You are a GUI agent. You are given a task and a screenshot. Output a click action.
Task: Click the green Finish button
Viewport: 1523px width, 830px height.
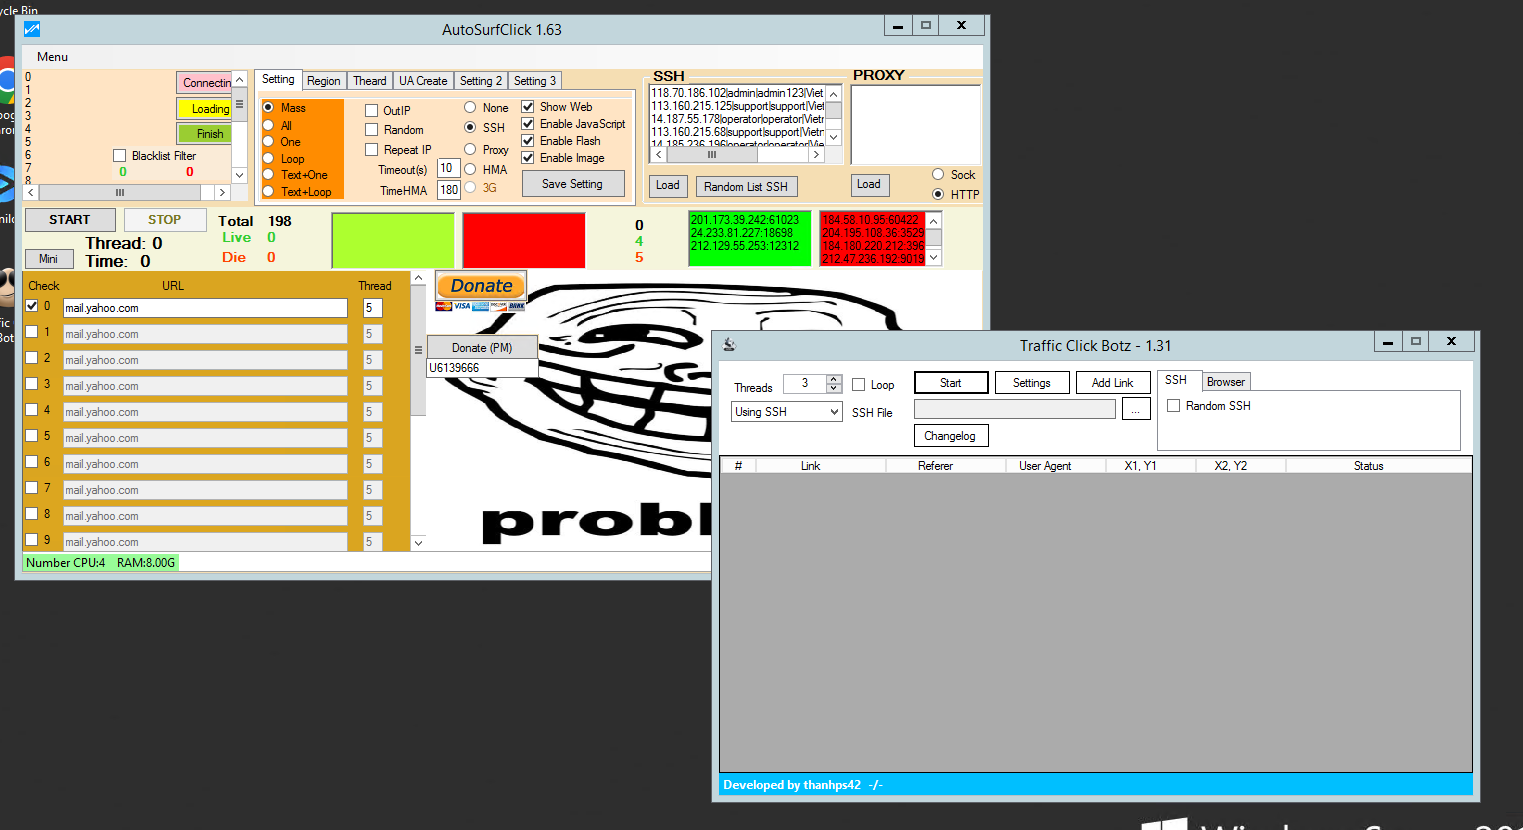point(206,133)
